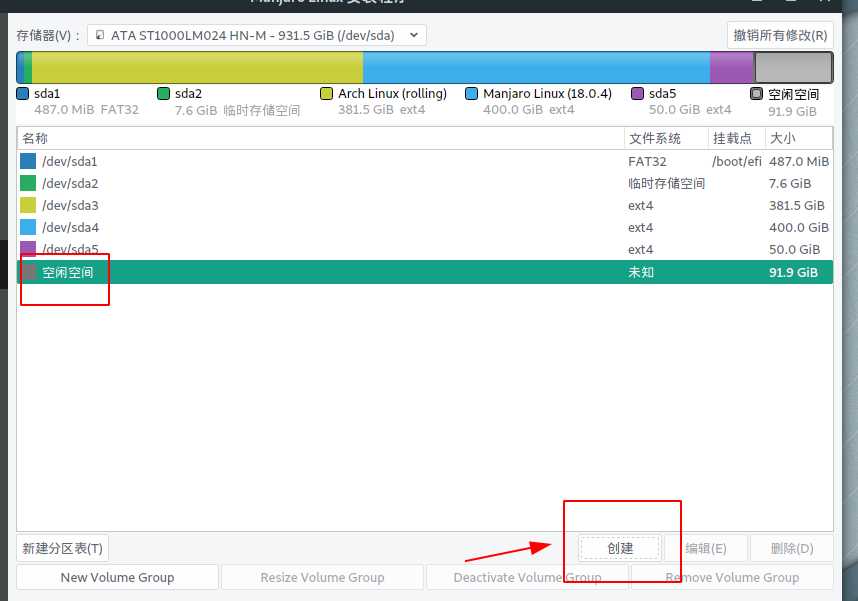The height and width of the screenshot is (601, 858).
Task: Click the sda2 legend color swatch
Action: click(163, 94)
